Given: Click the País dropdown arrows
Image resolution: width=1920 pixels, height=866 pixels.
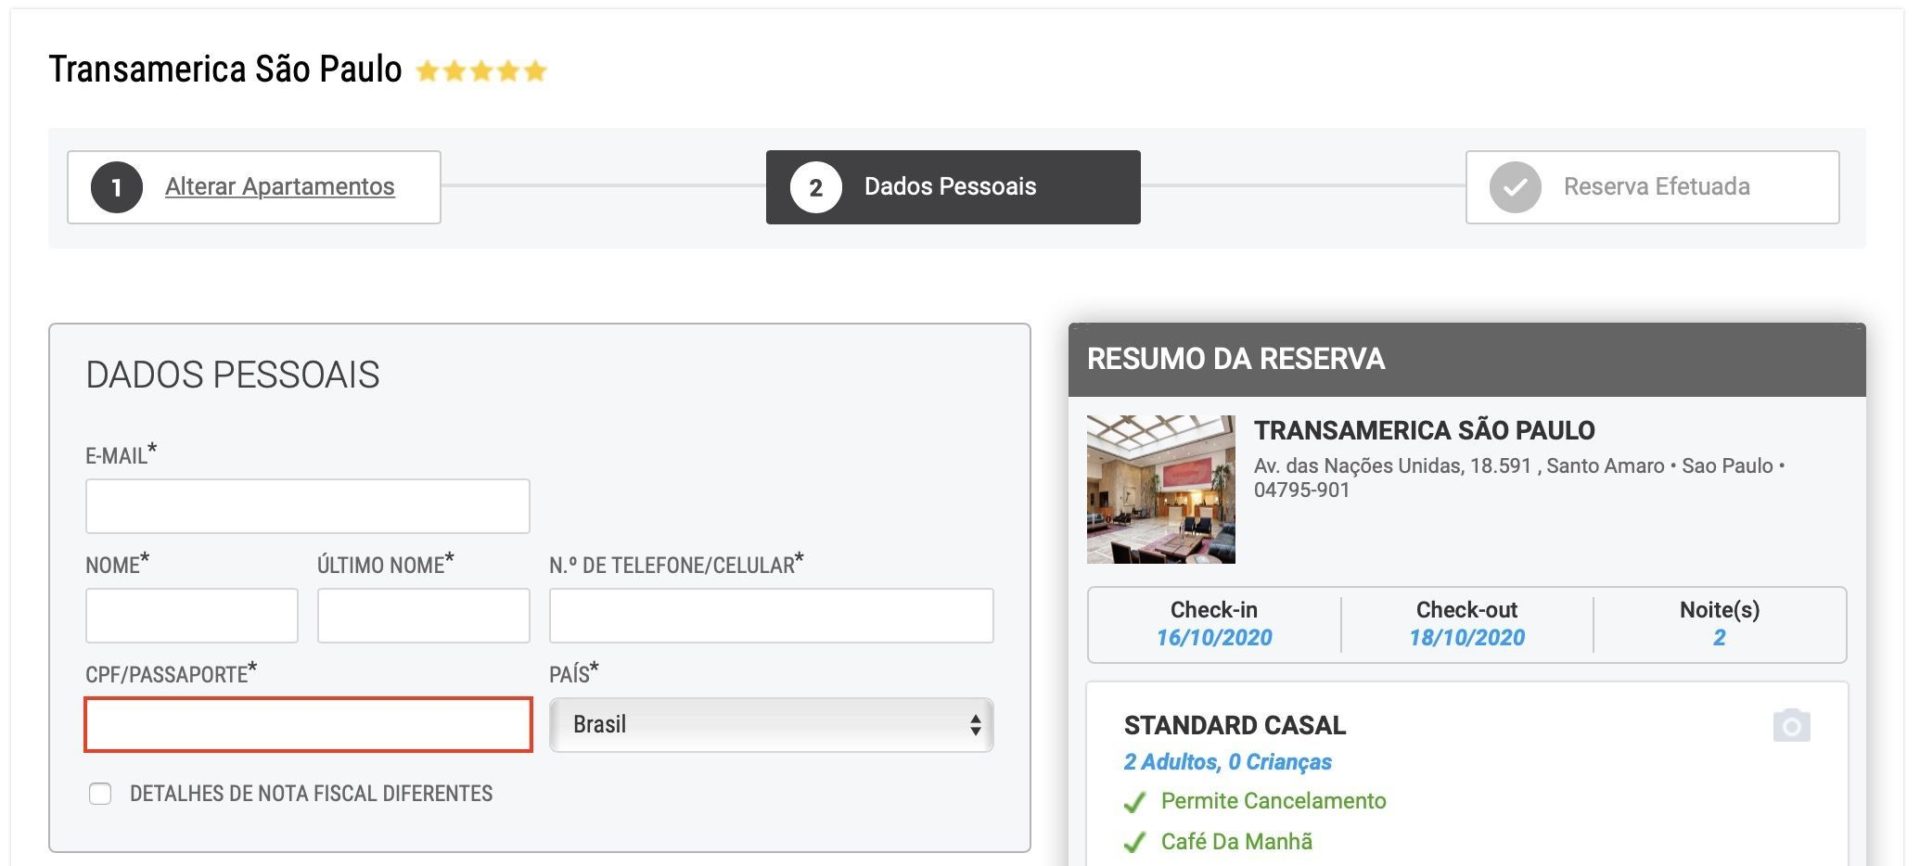Looking at the screenshot, I should point(975,725).
